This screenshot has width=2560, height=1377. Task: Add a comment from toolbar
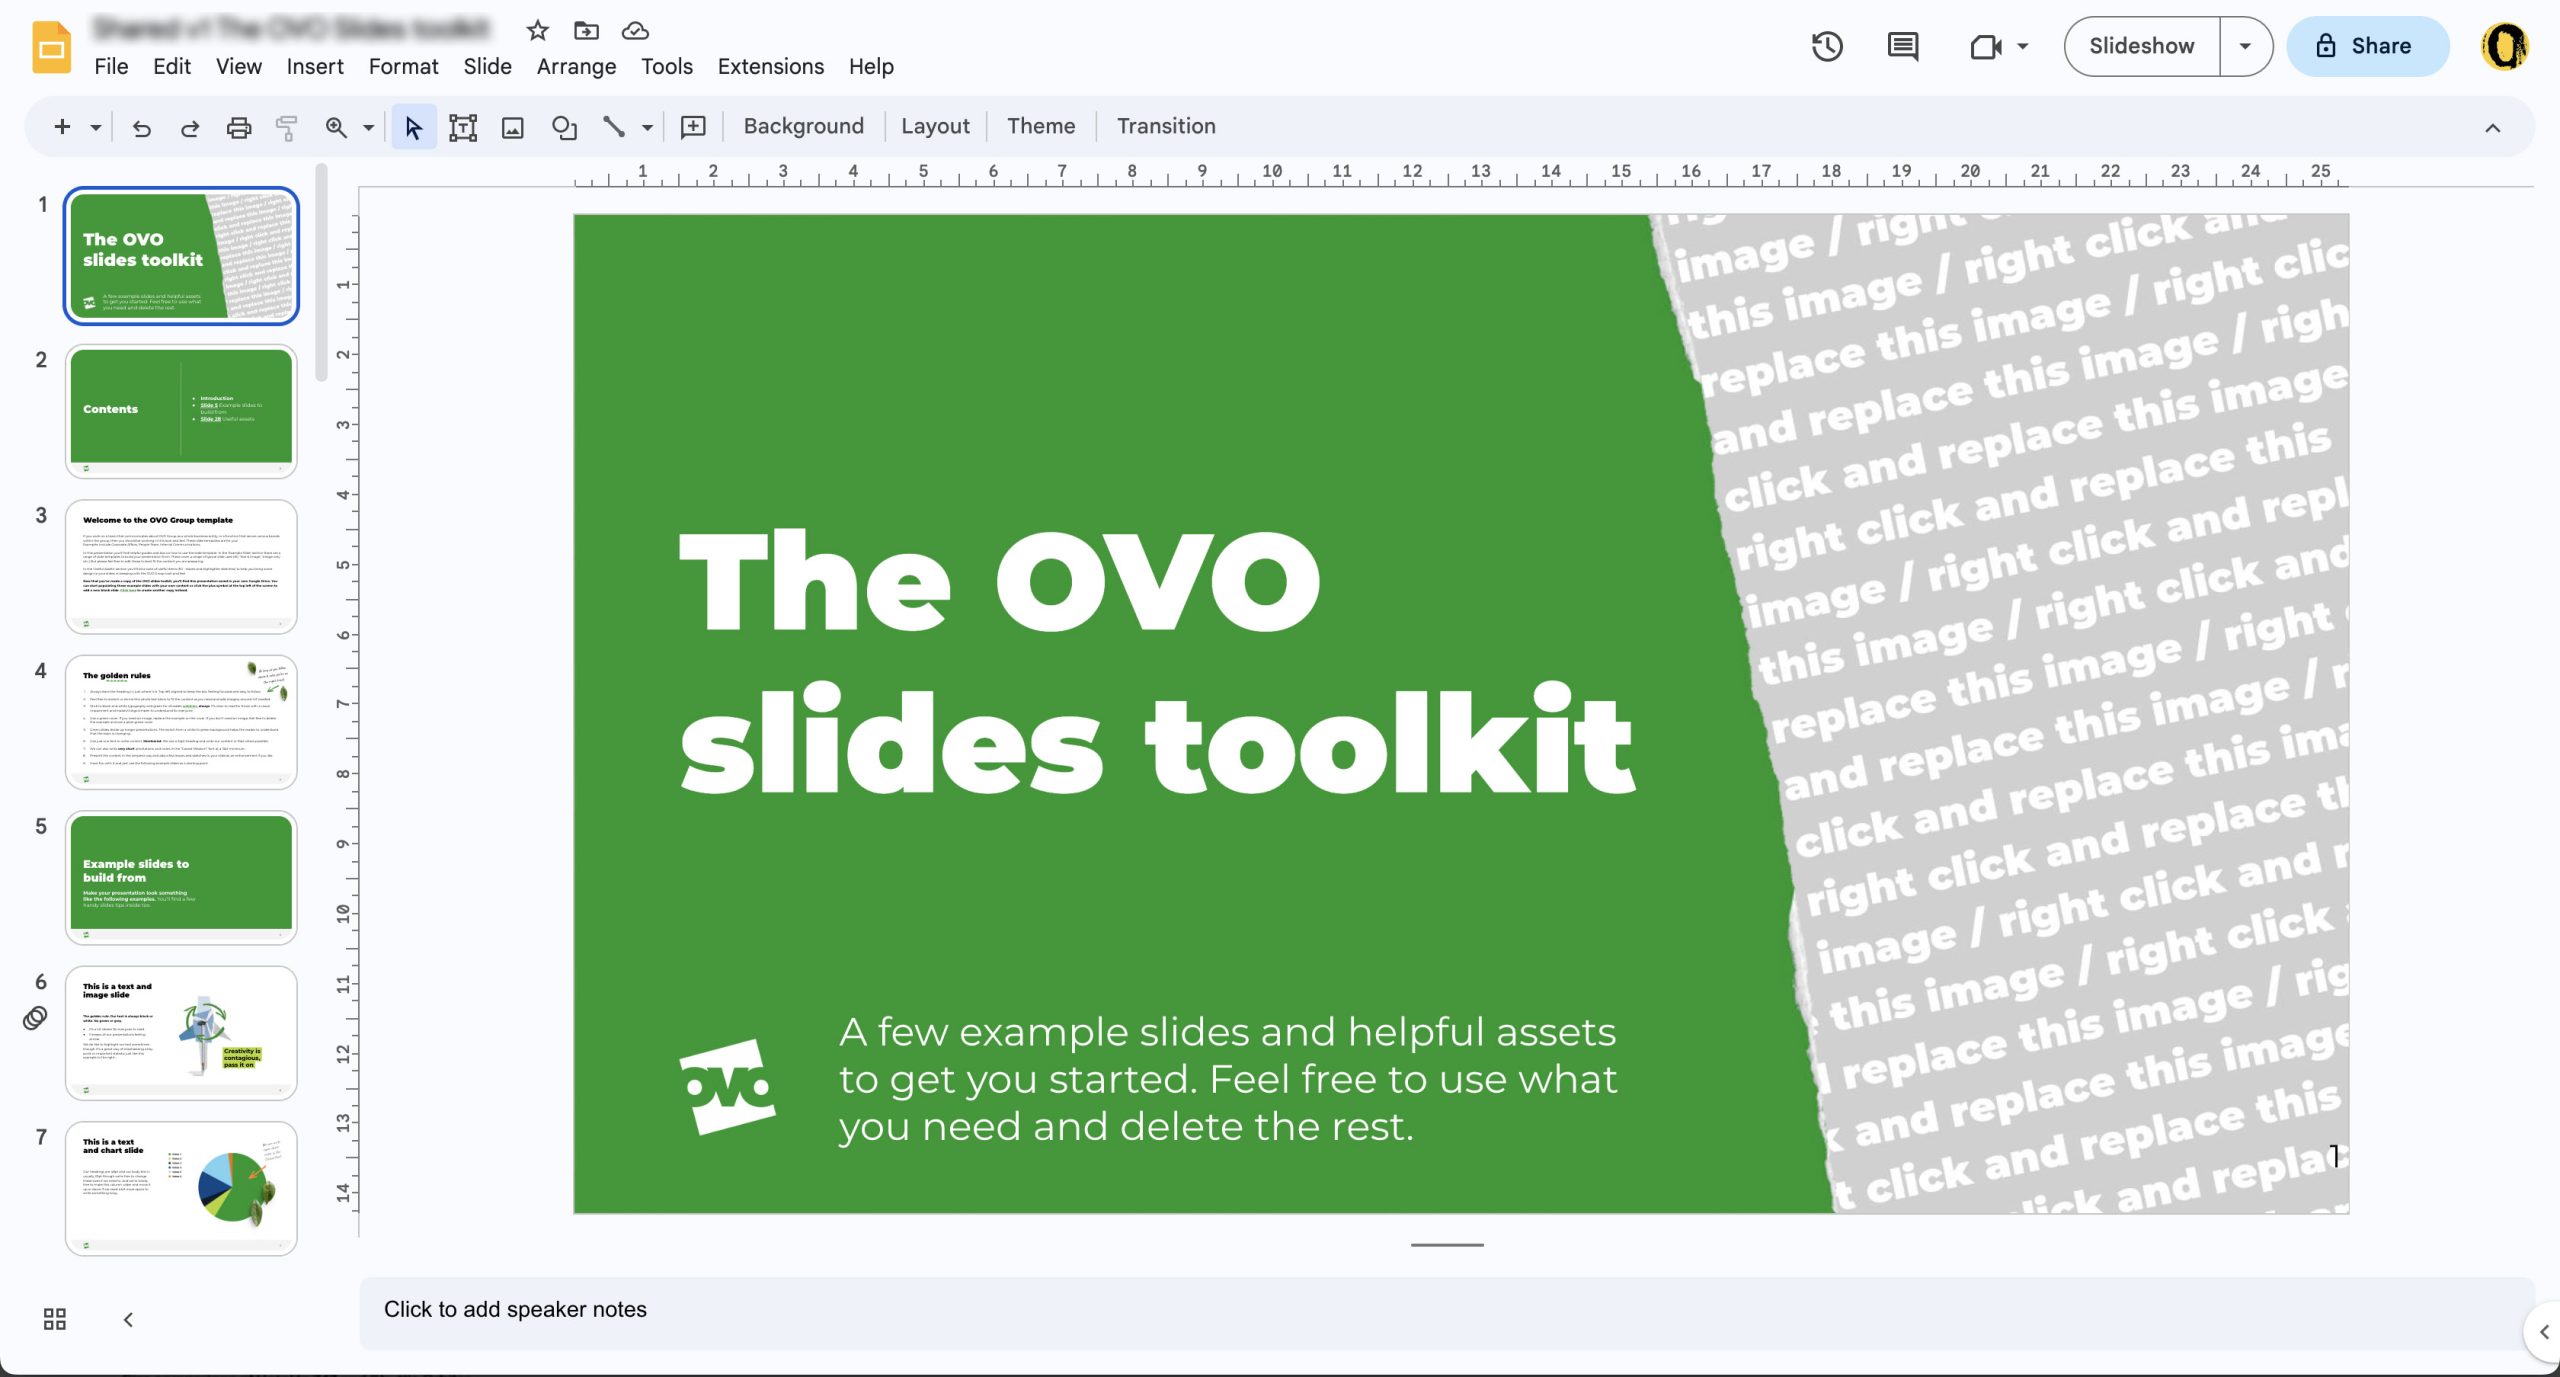click(693, 127)
